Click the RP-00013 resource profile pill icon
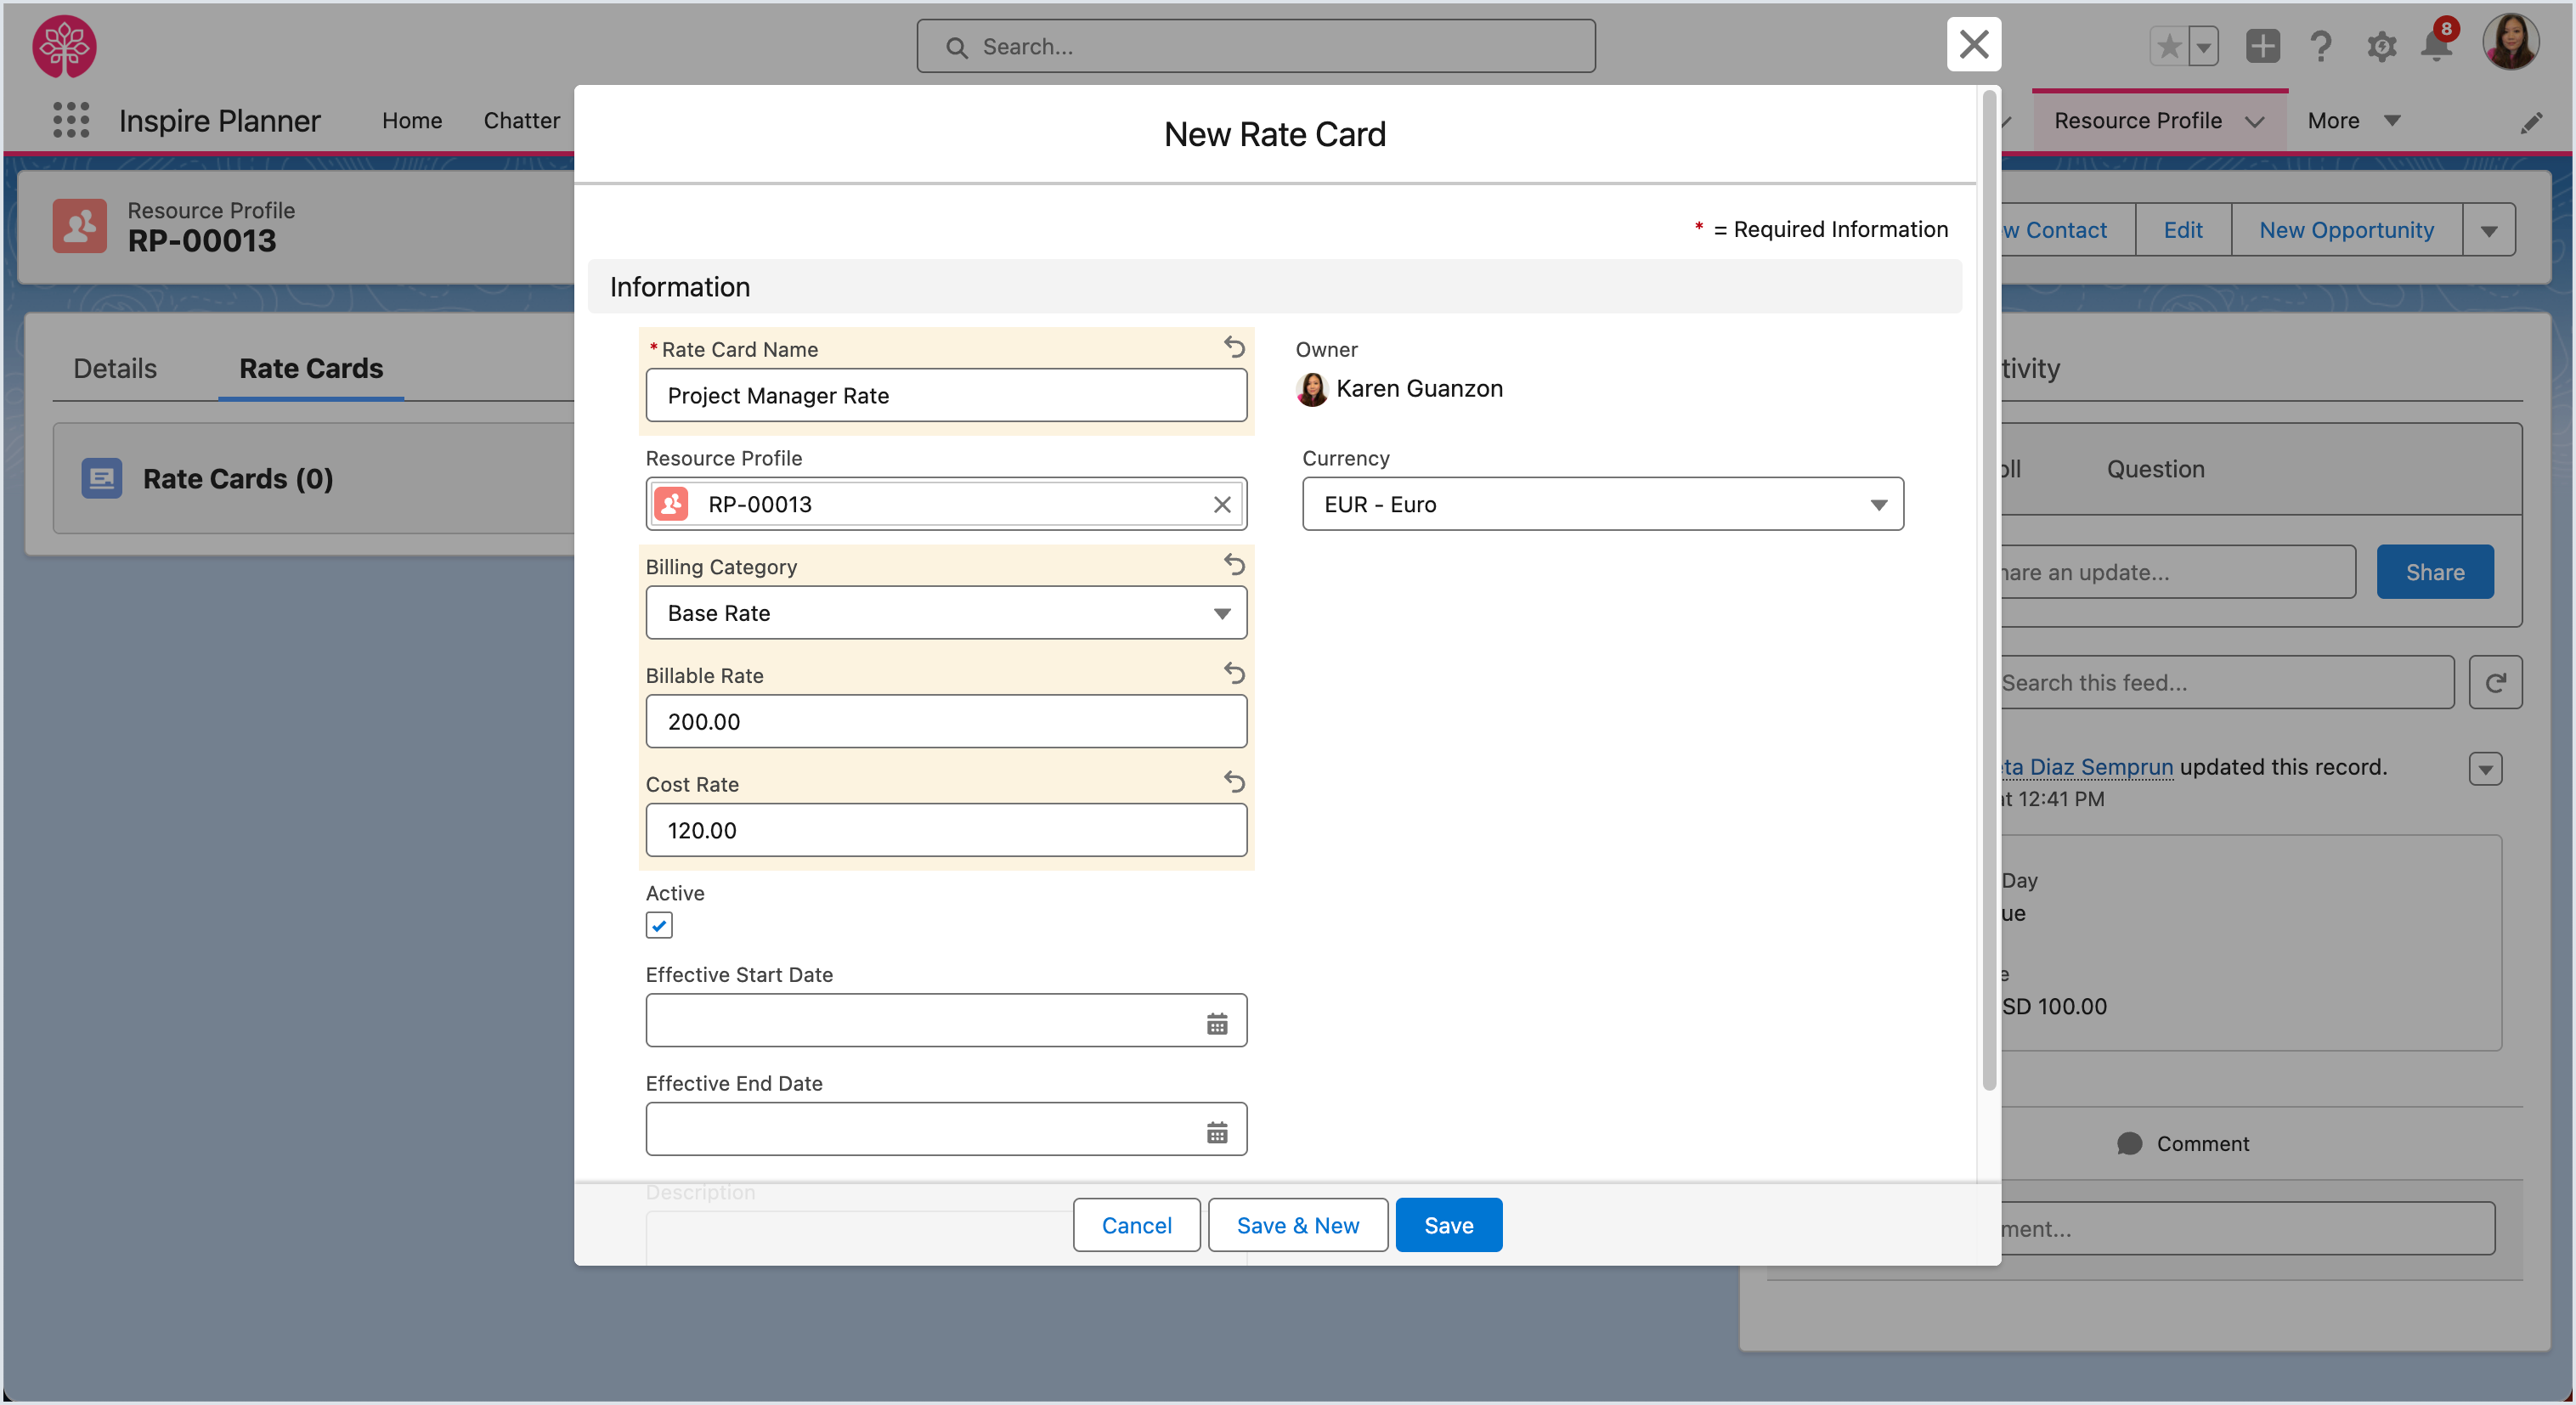Viewport: 2576px width, 1405px height. (672, 504)
